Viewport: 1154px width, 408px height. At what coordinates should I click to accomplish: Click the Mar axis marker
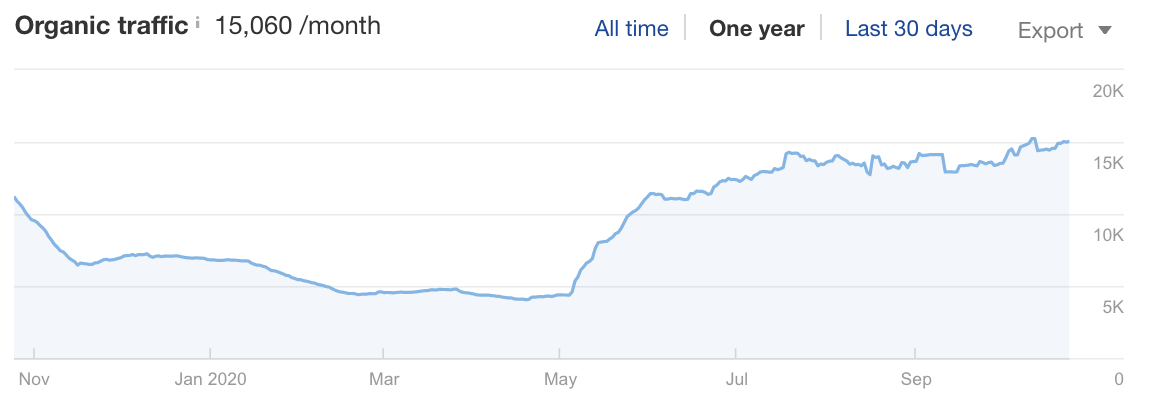coord(383,379)
